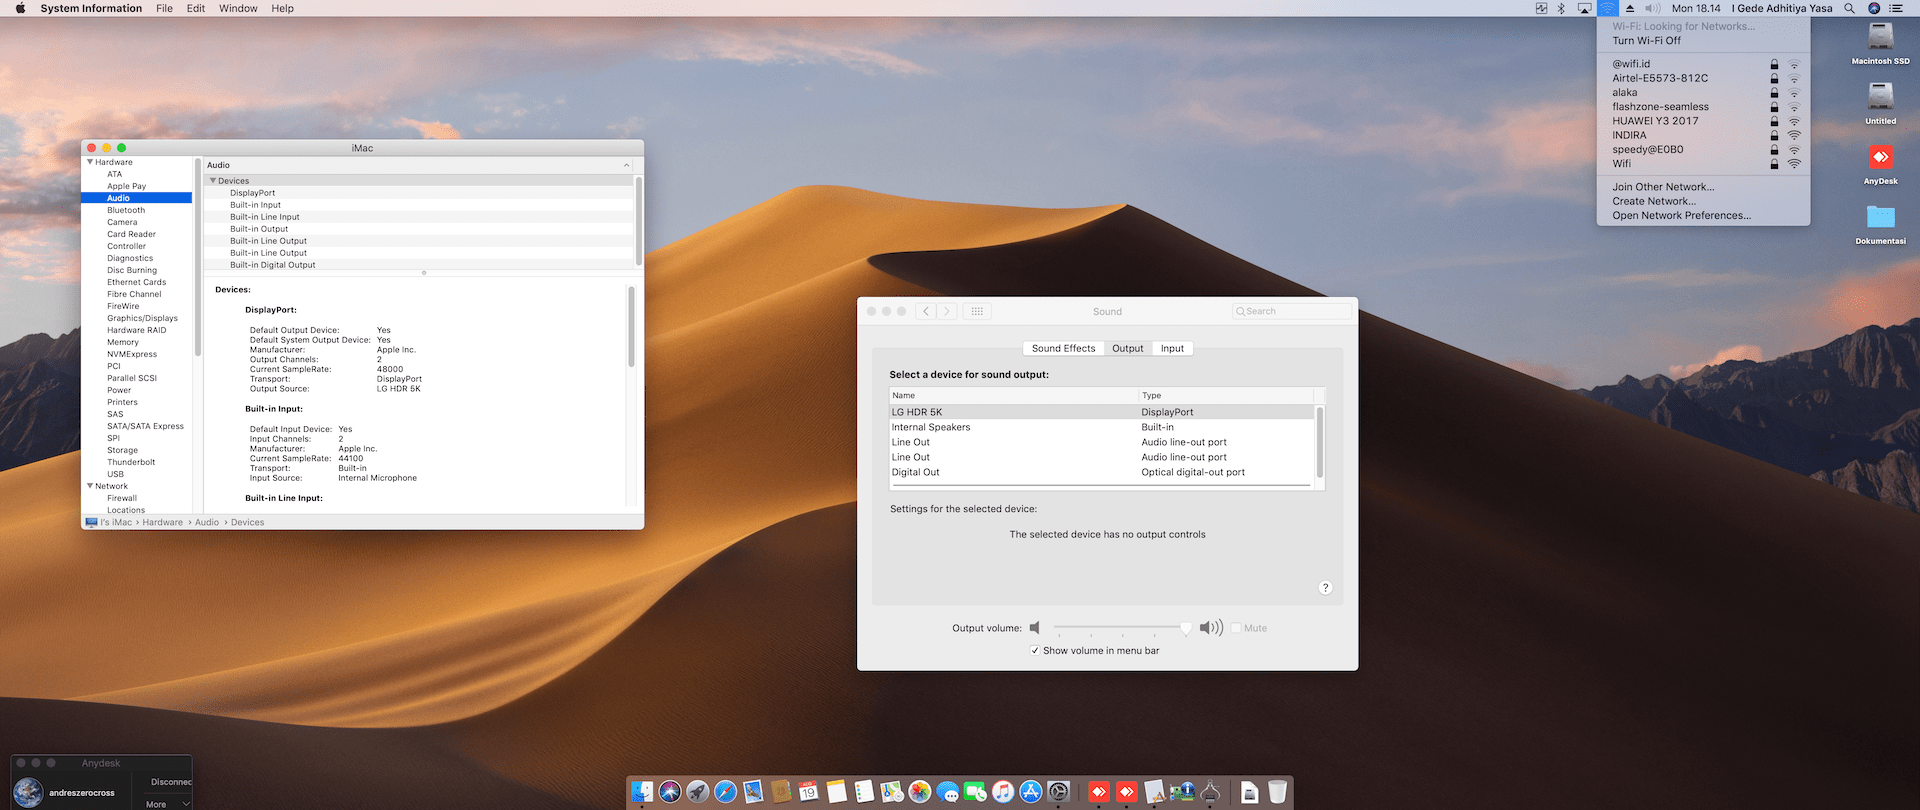This screenshot has width=1920, height=810.
Task: Click Open Network Preferences
Action: click(1681, 215)
